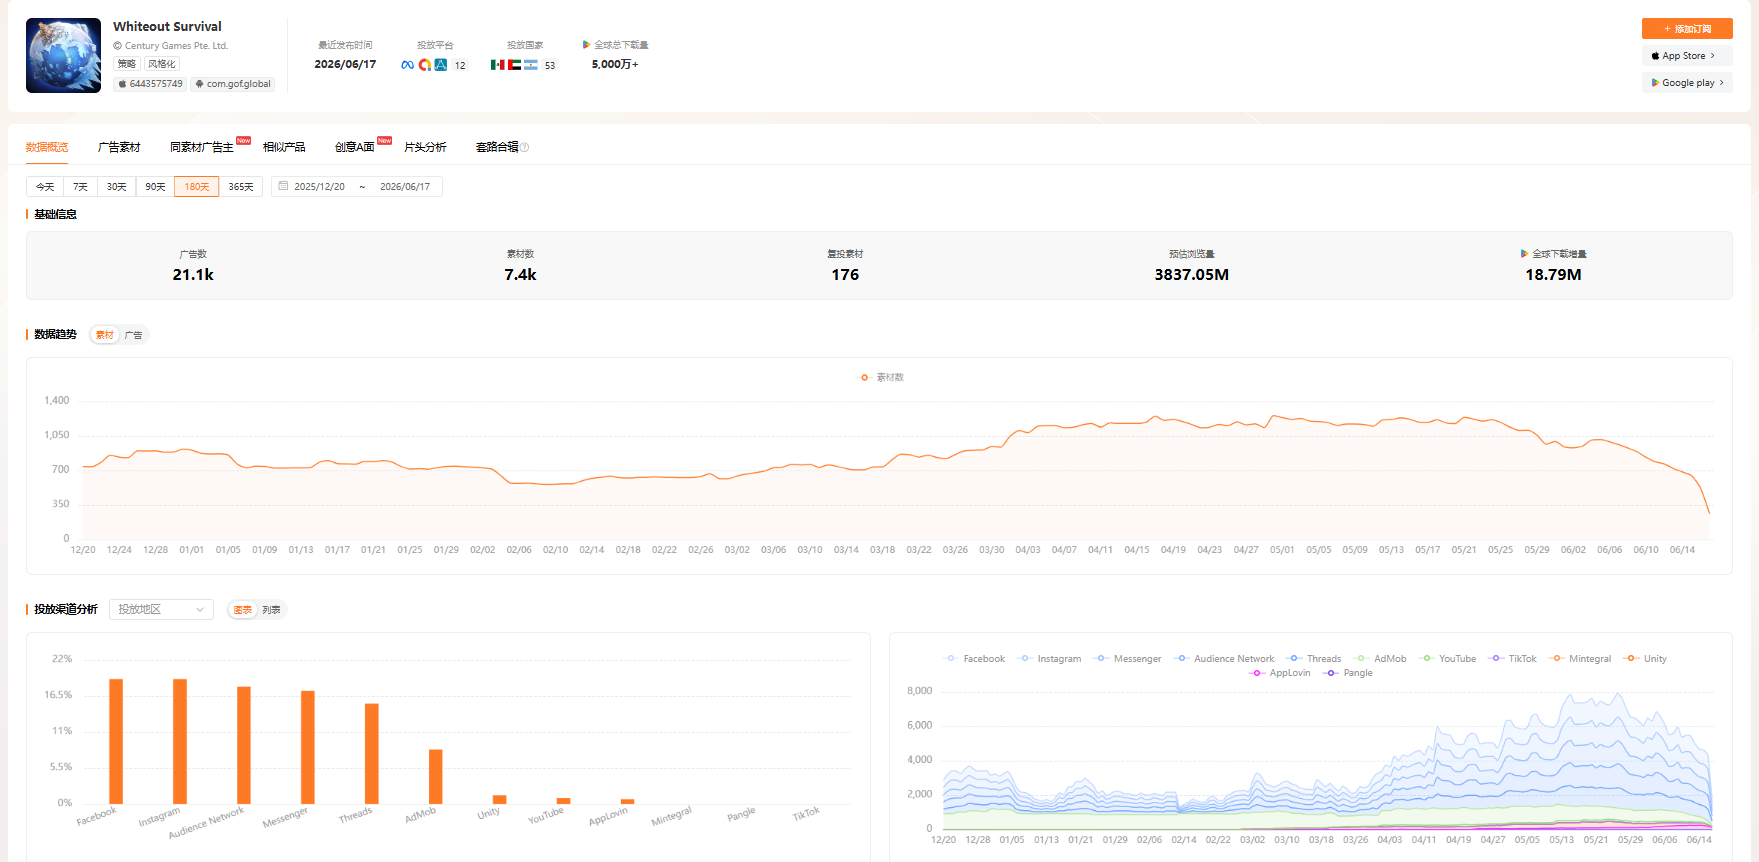Screen dimensions: 1759x862
Task: Click the Android package tag com.gof.global
Action: 233,84
